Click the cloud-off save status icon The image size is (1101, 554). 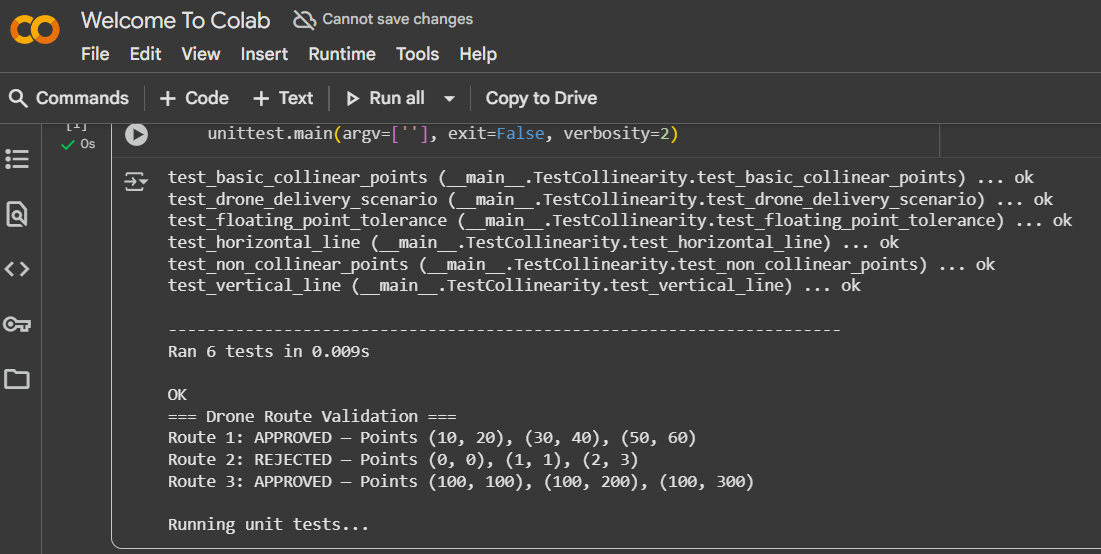coord(304,19)
